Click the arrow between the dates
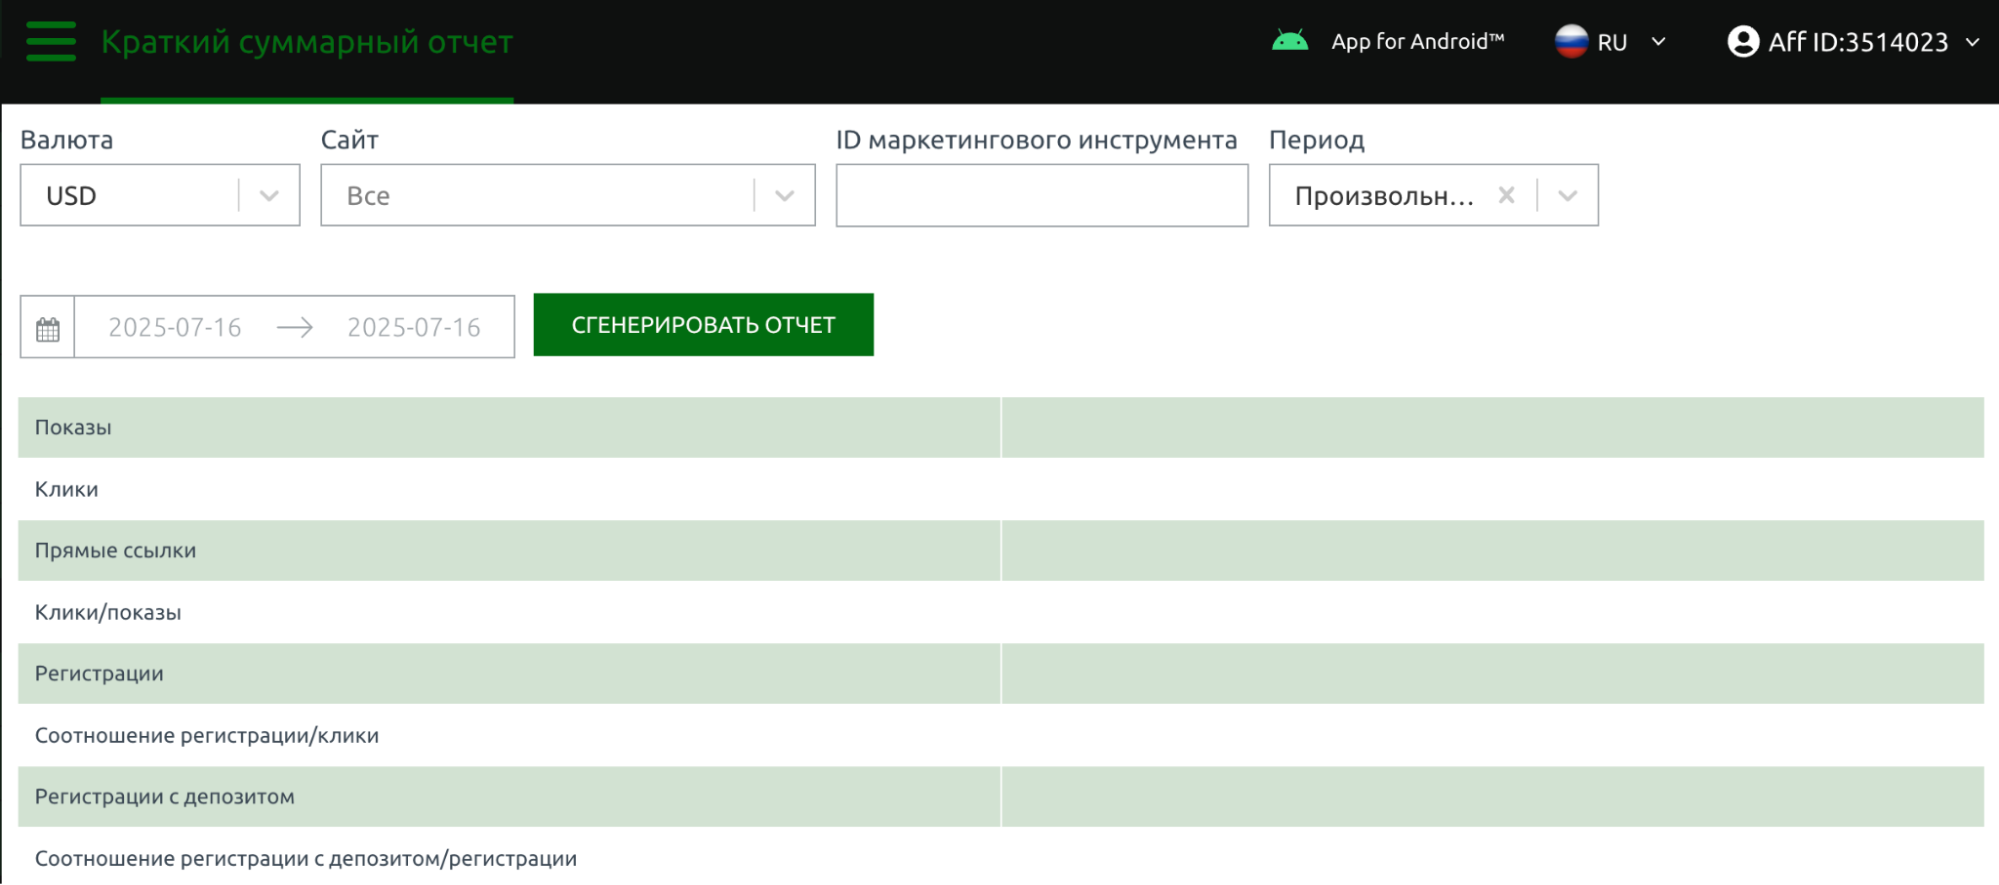This screenshot has width=1999, height=885. (x=295, y=328)
